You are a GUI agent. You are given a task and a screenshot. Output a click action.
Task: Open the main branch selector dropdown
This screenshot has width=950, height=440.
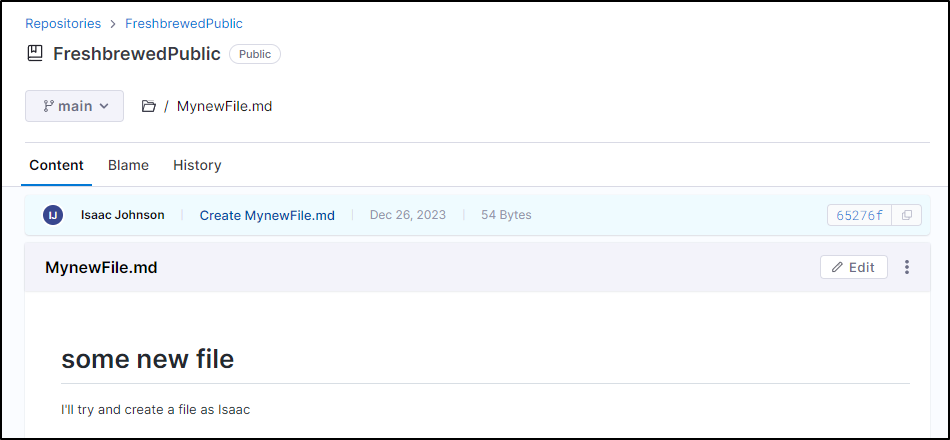(75, 106)
